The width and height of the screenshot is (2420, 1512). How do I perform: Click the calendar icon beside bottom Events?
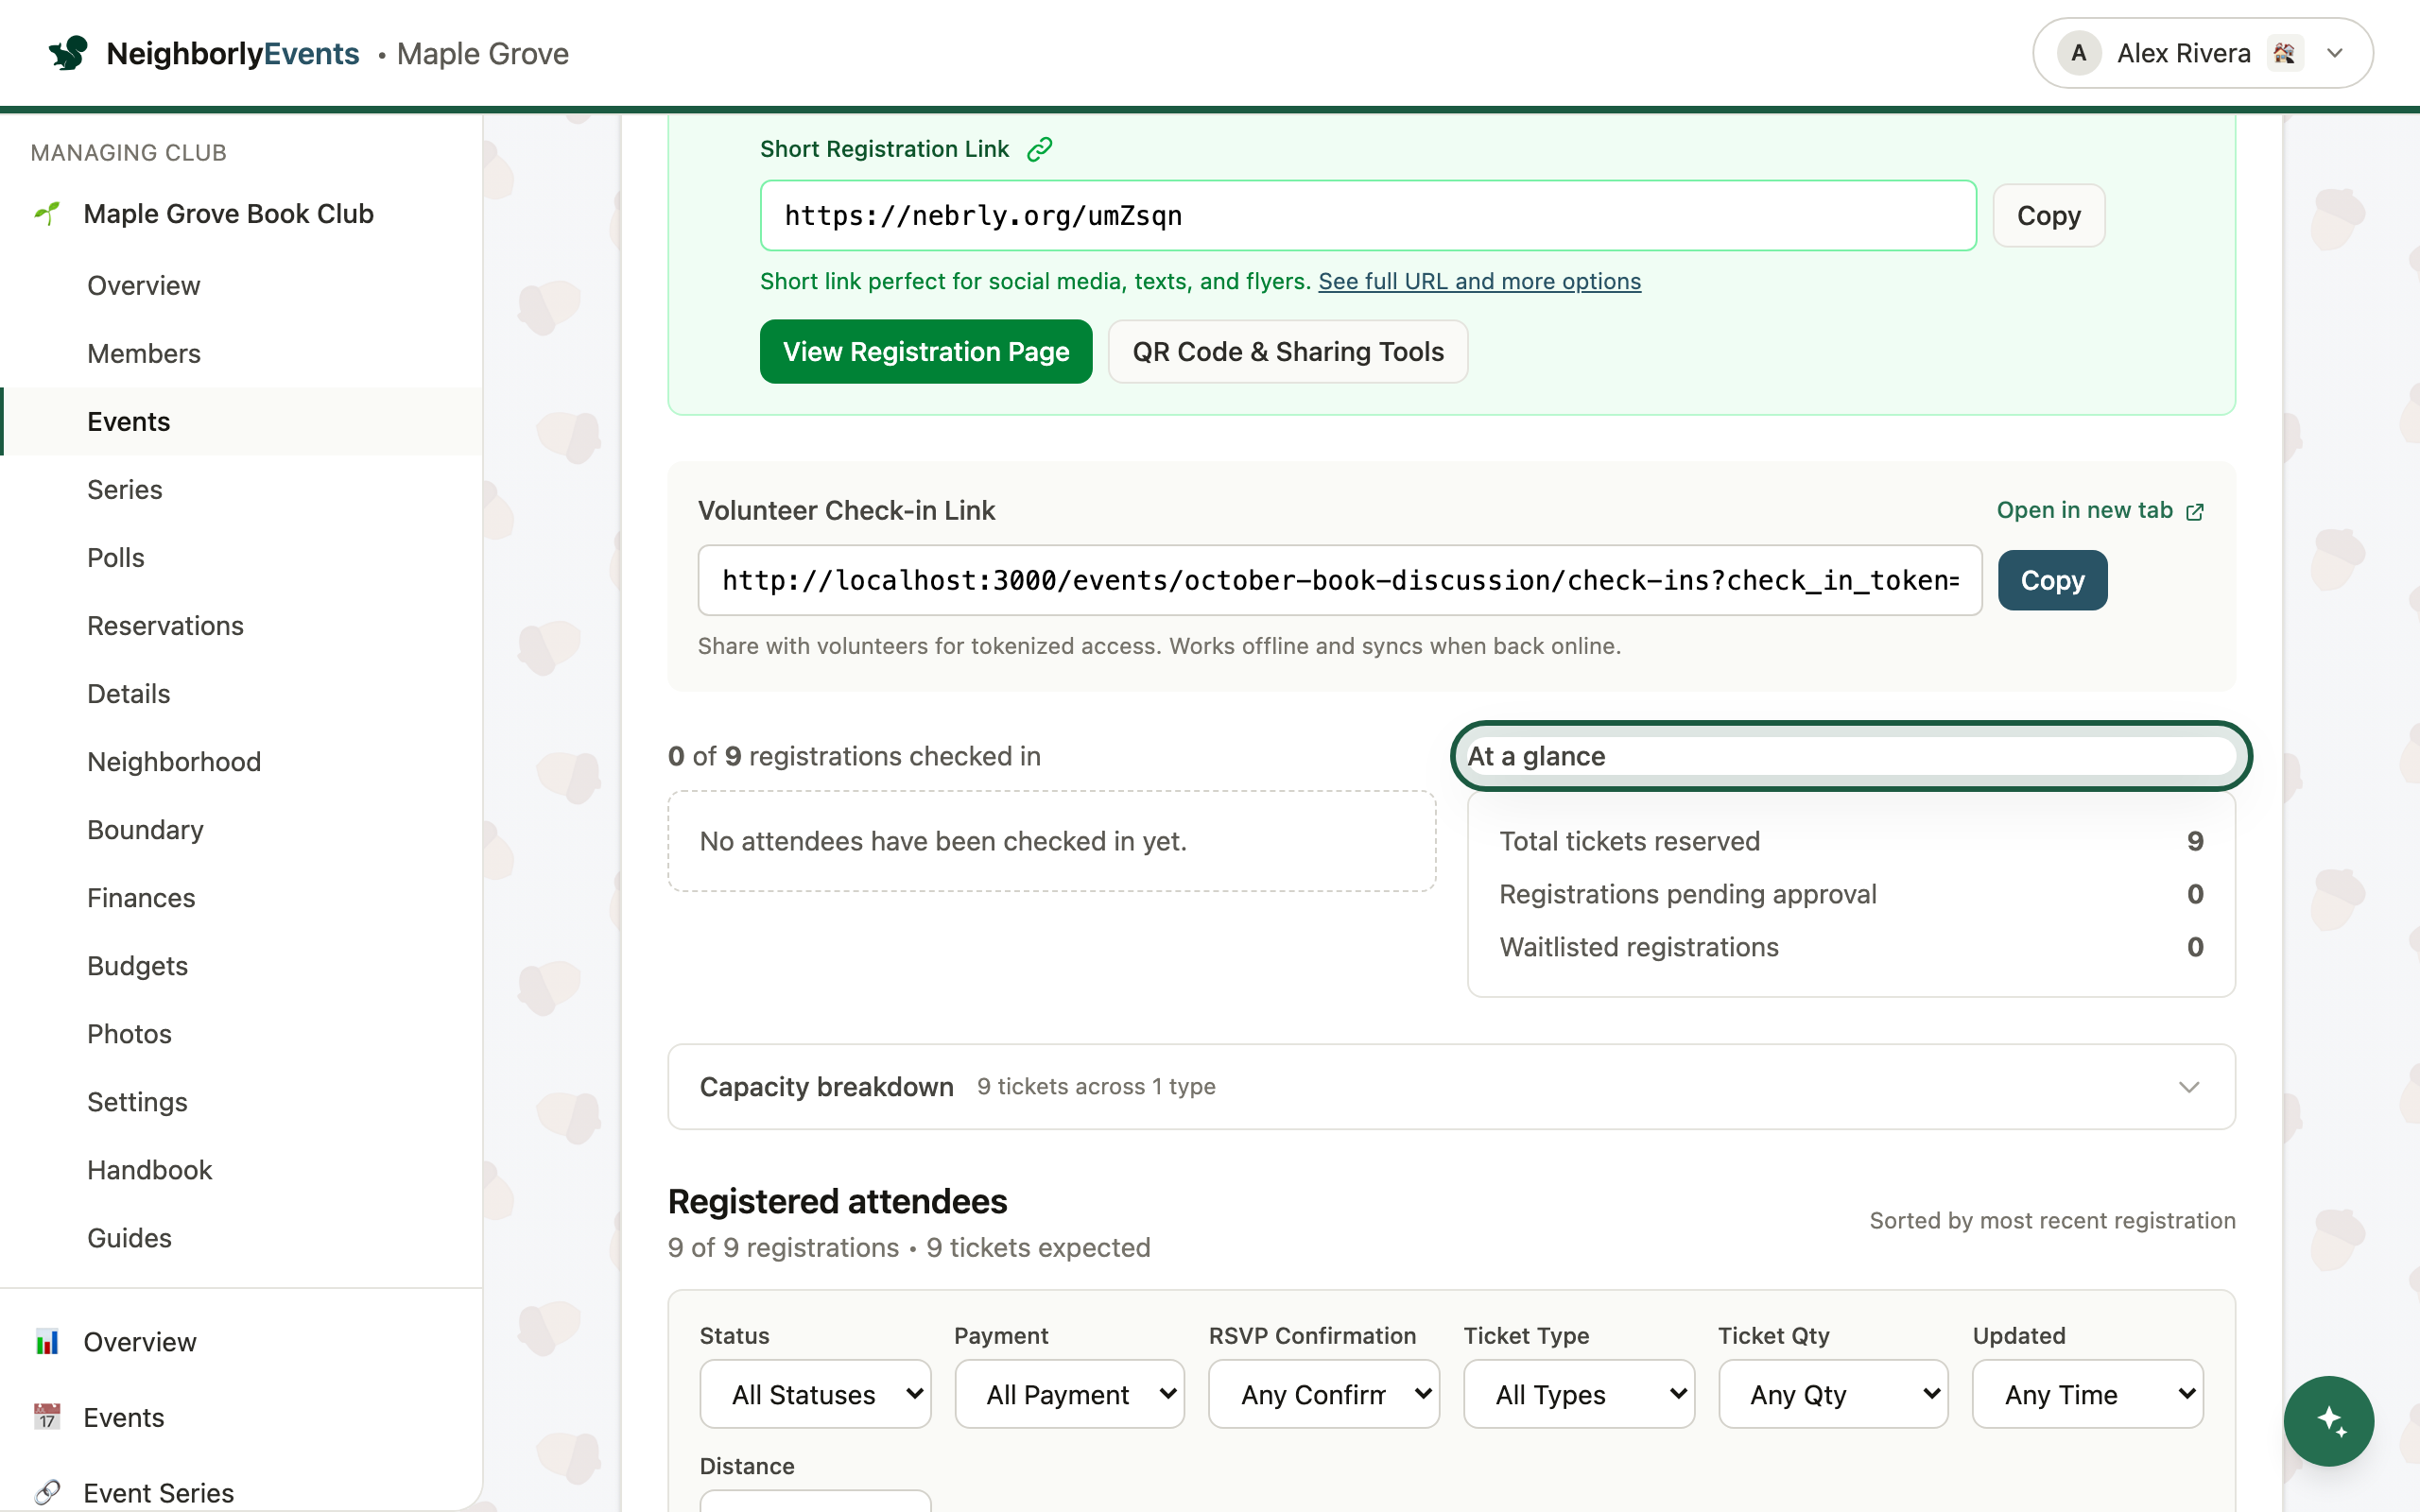[x=47, y=1417]
